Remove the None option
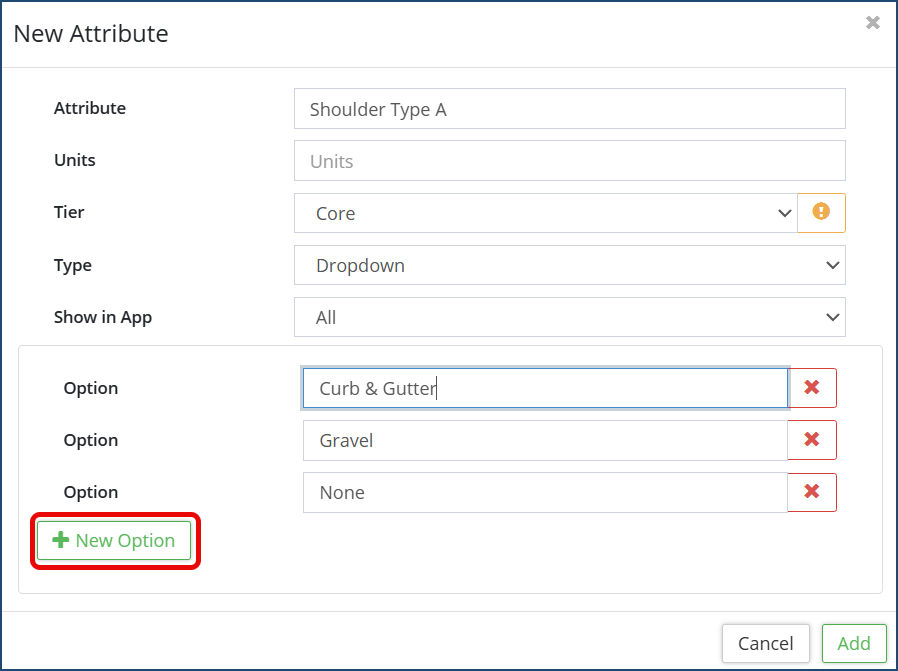898x671 pixels. tap(812, 492)
